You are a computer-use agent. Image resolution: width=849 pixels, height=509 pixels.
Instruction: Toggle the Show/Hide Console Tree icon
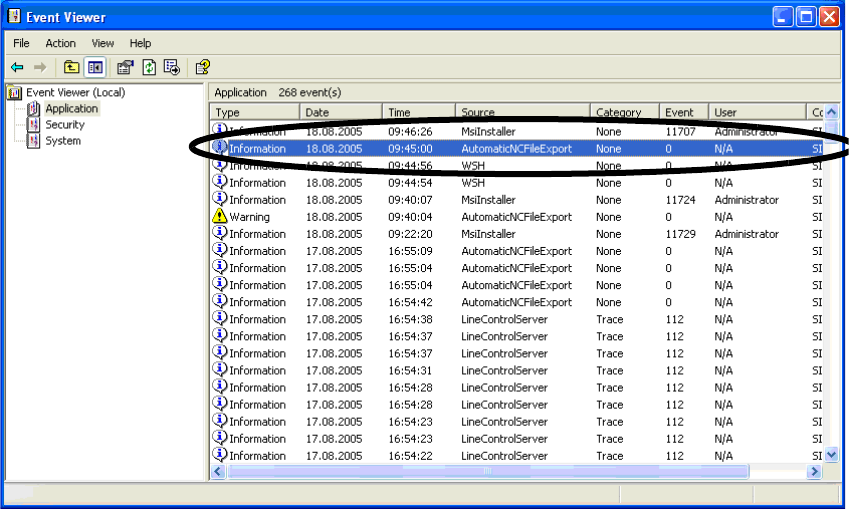[95, 68]
